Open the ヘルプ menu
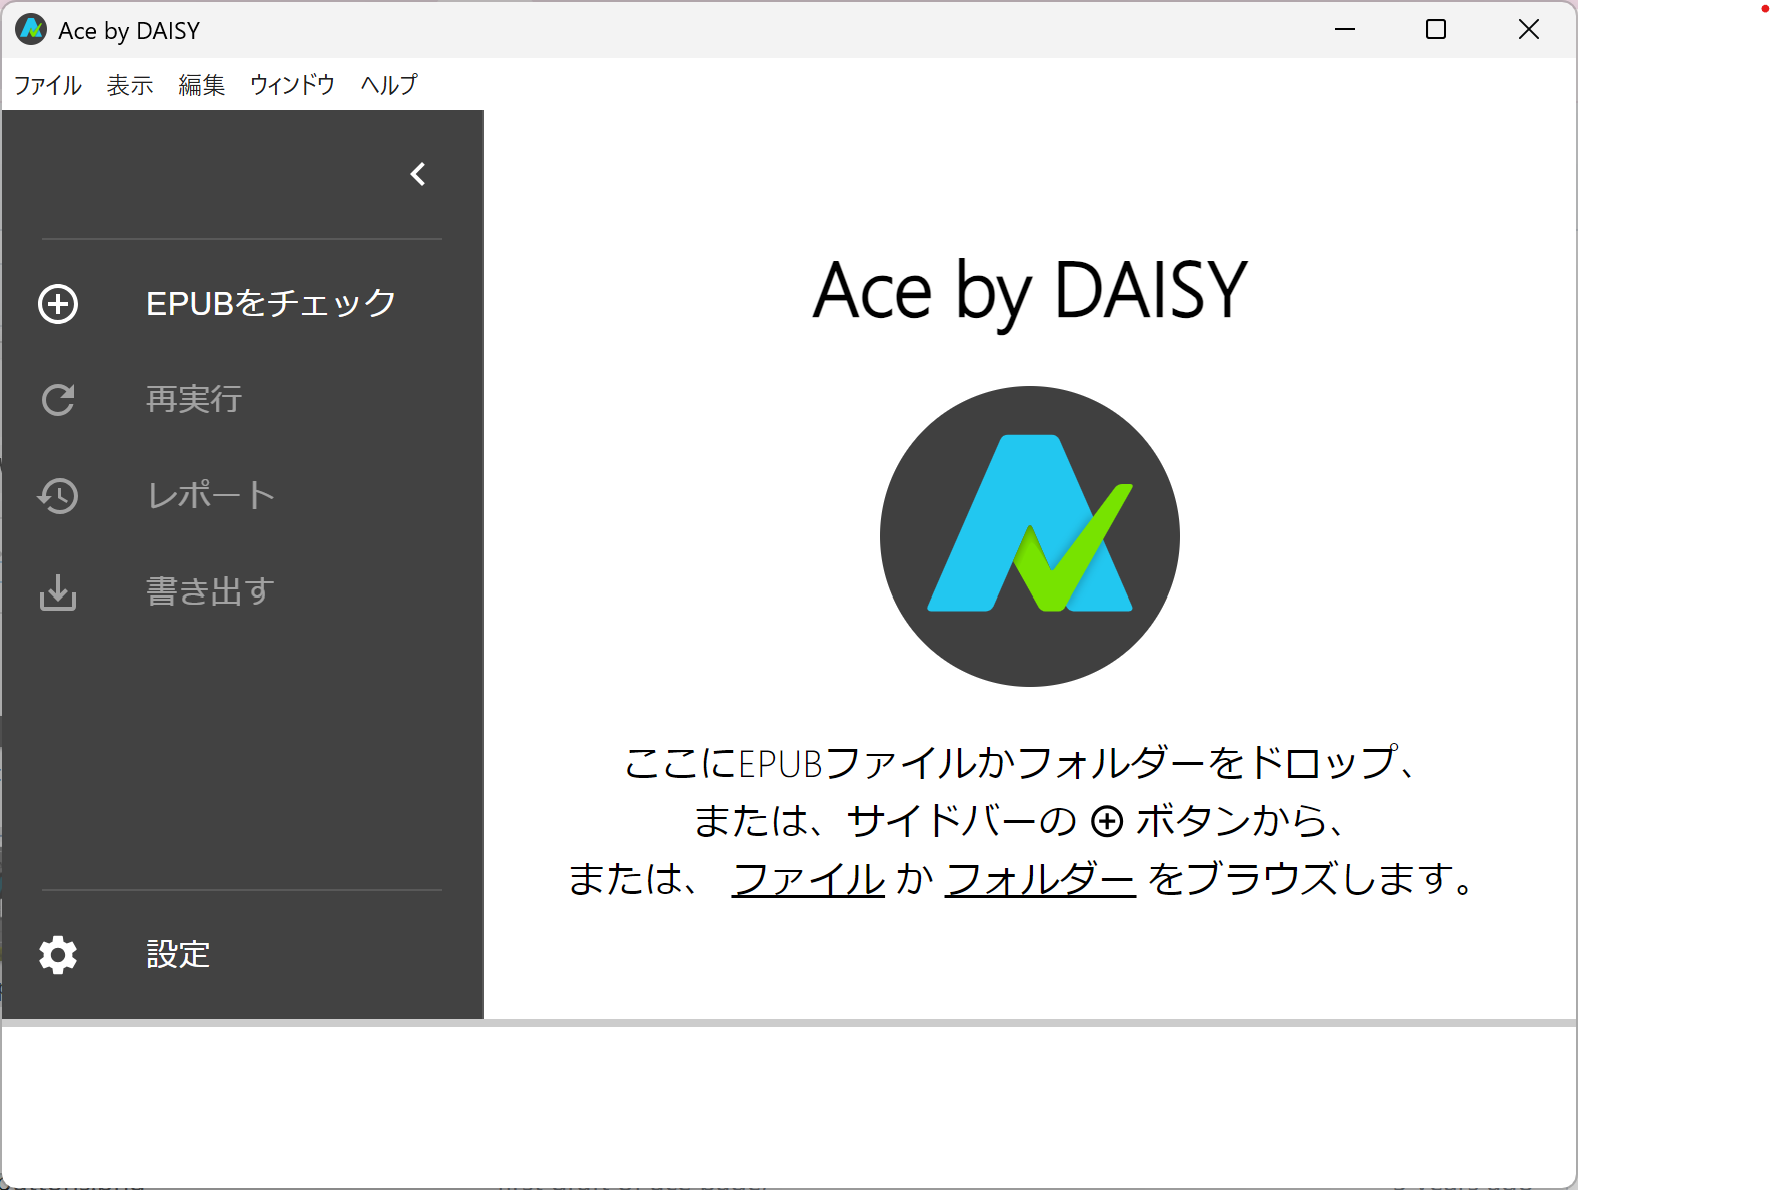 (x=389, y=85)
